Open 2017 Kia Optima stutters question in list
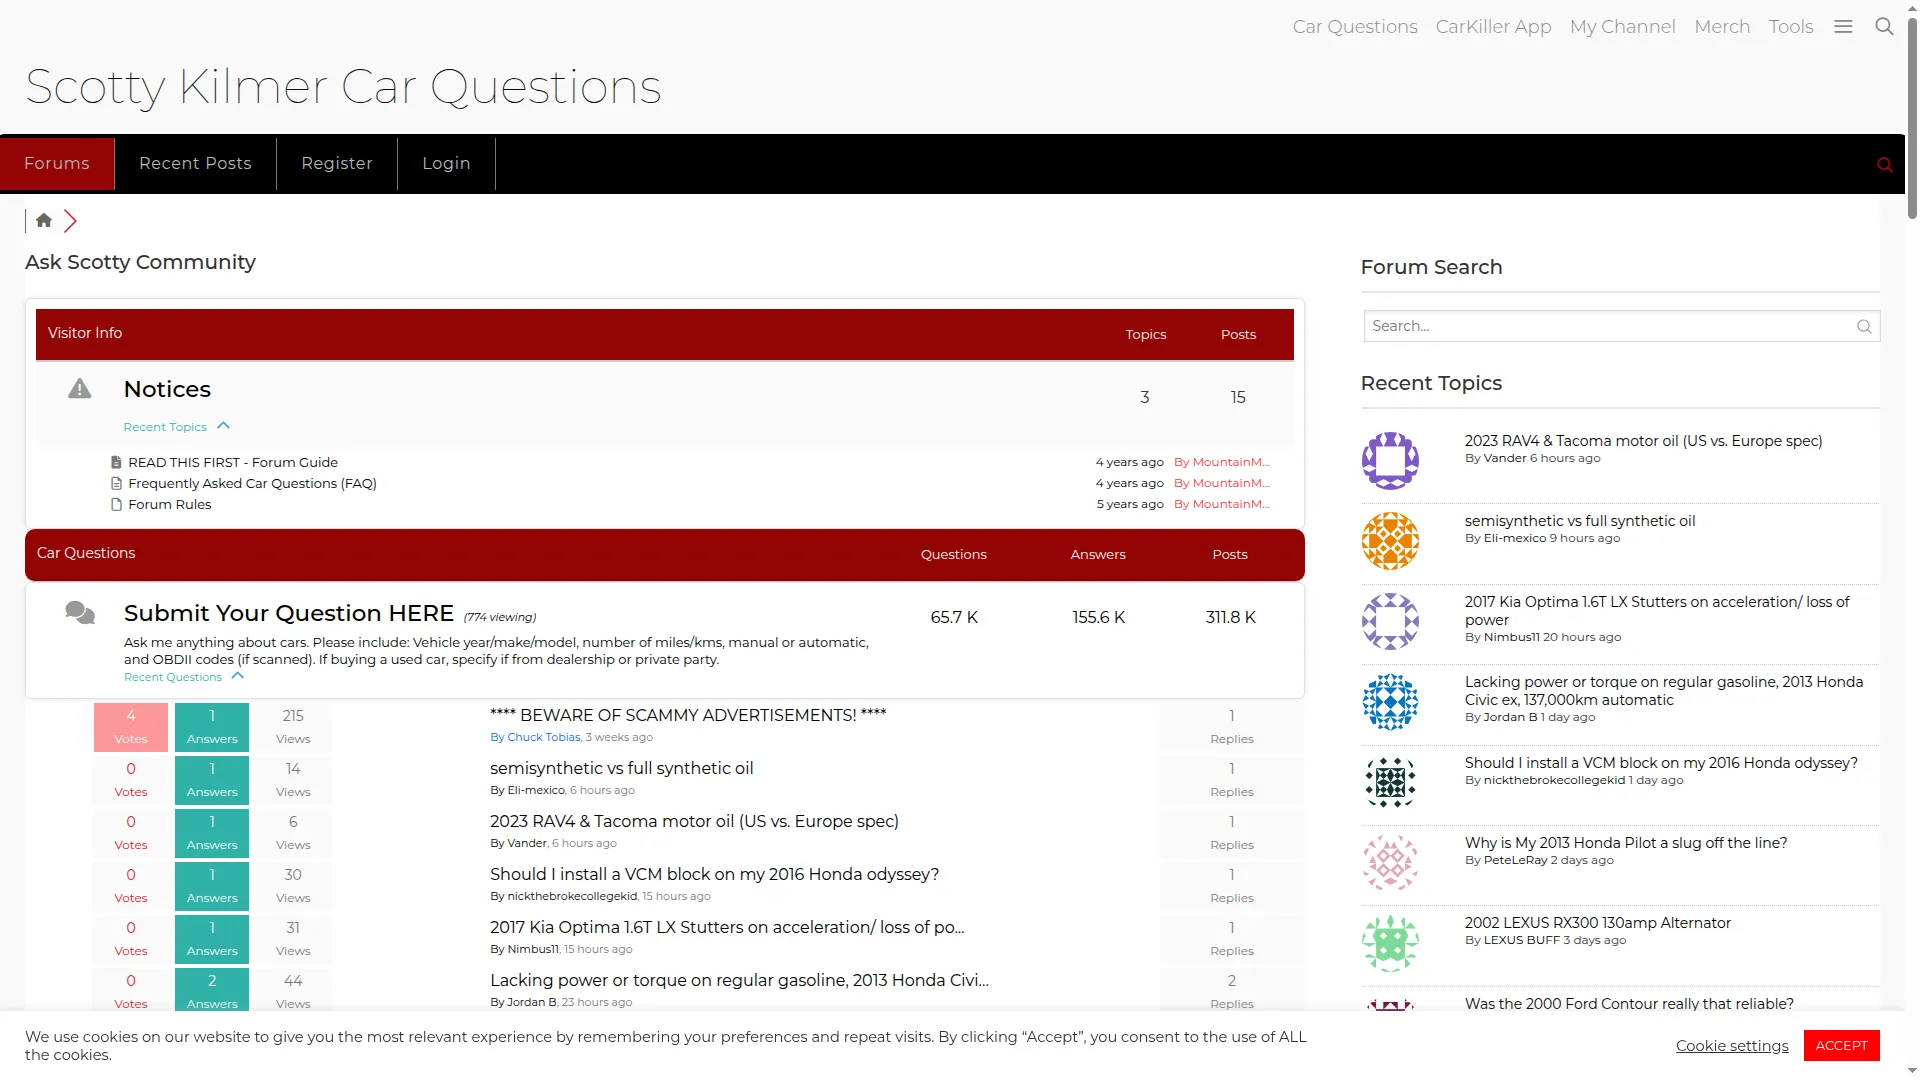Screen dimensions: 1920x1080 click(727, 927)
